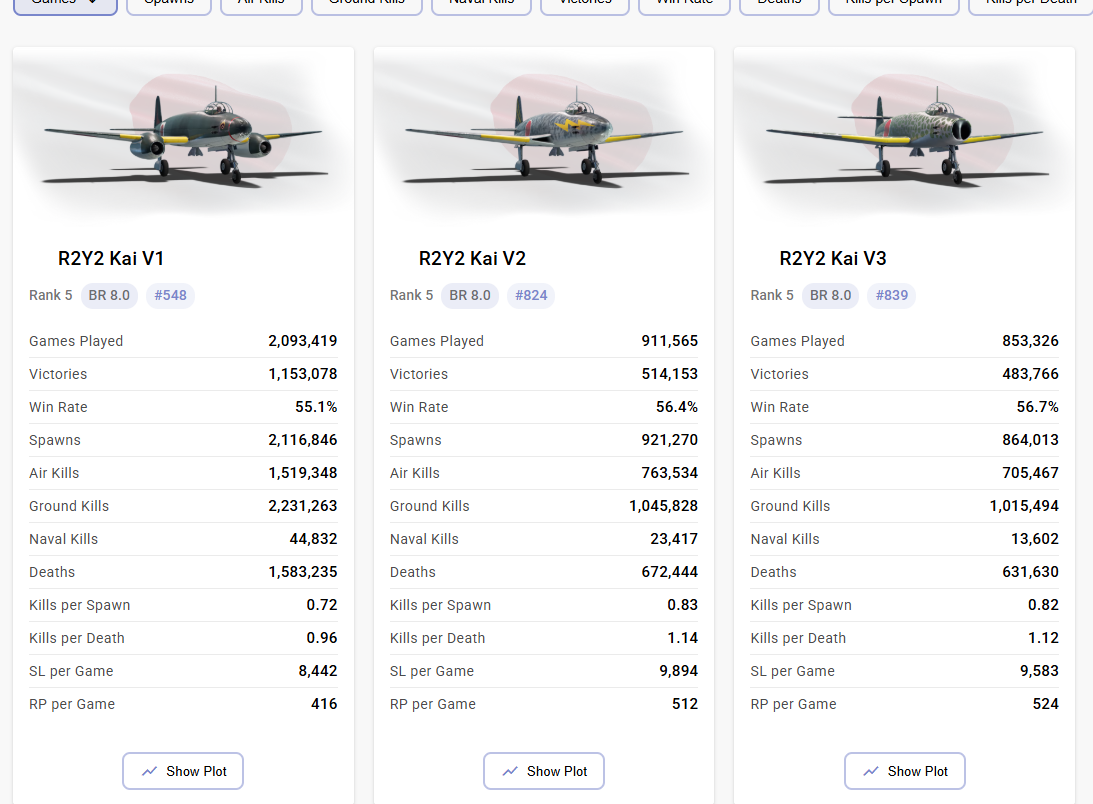
Task: Click the BR 8.0 badge on R2Y2 Kai V2
Action: (x=470, y=295)
